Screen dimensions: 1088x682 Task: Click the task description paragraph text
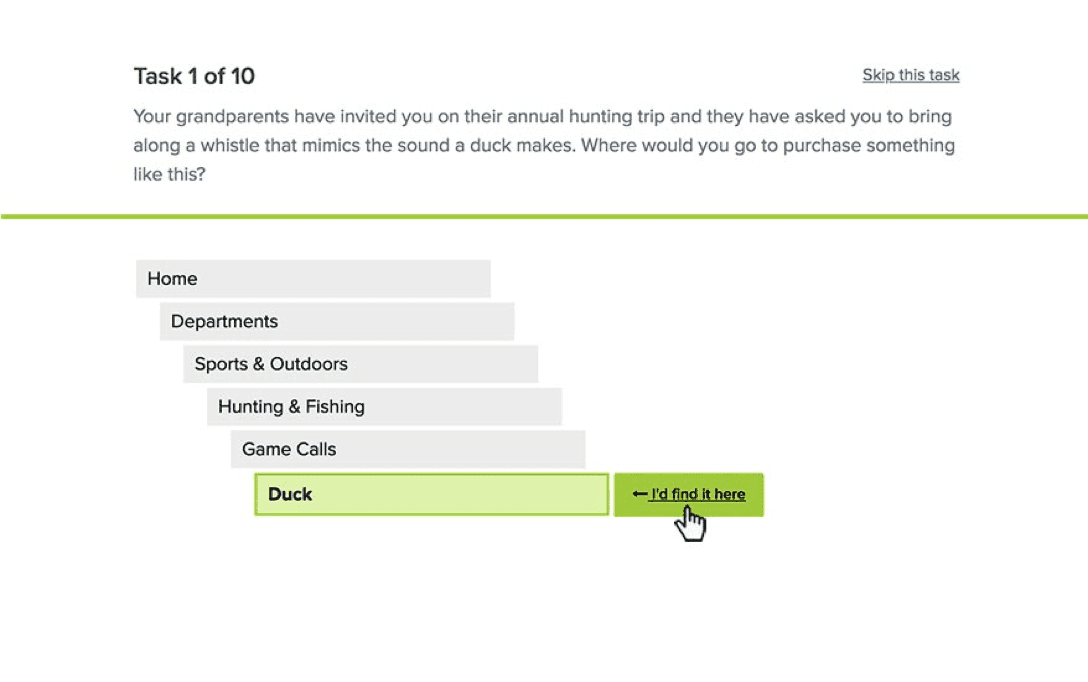(545, 145)
